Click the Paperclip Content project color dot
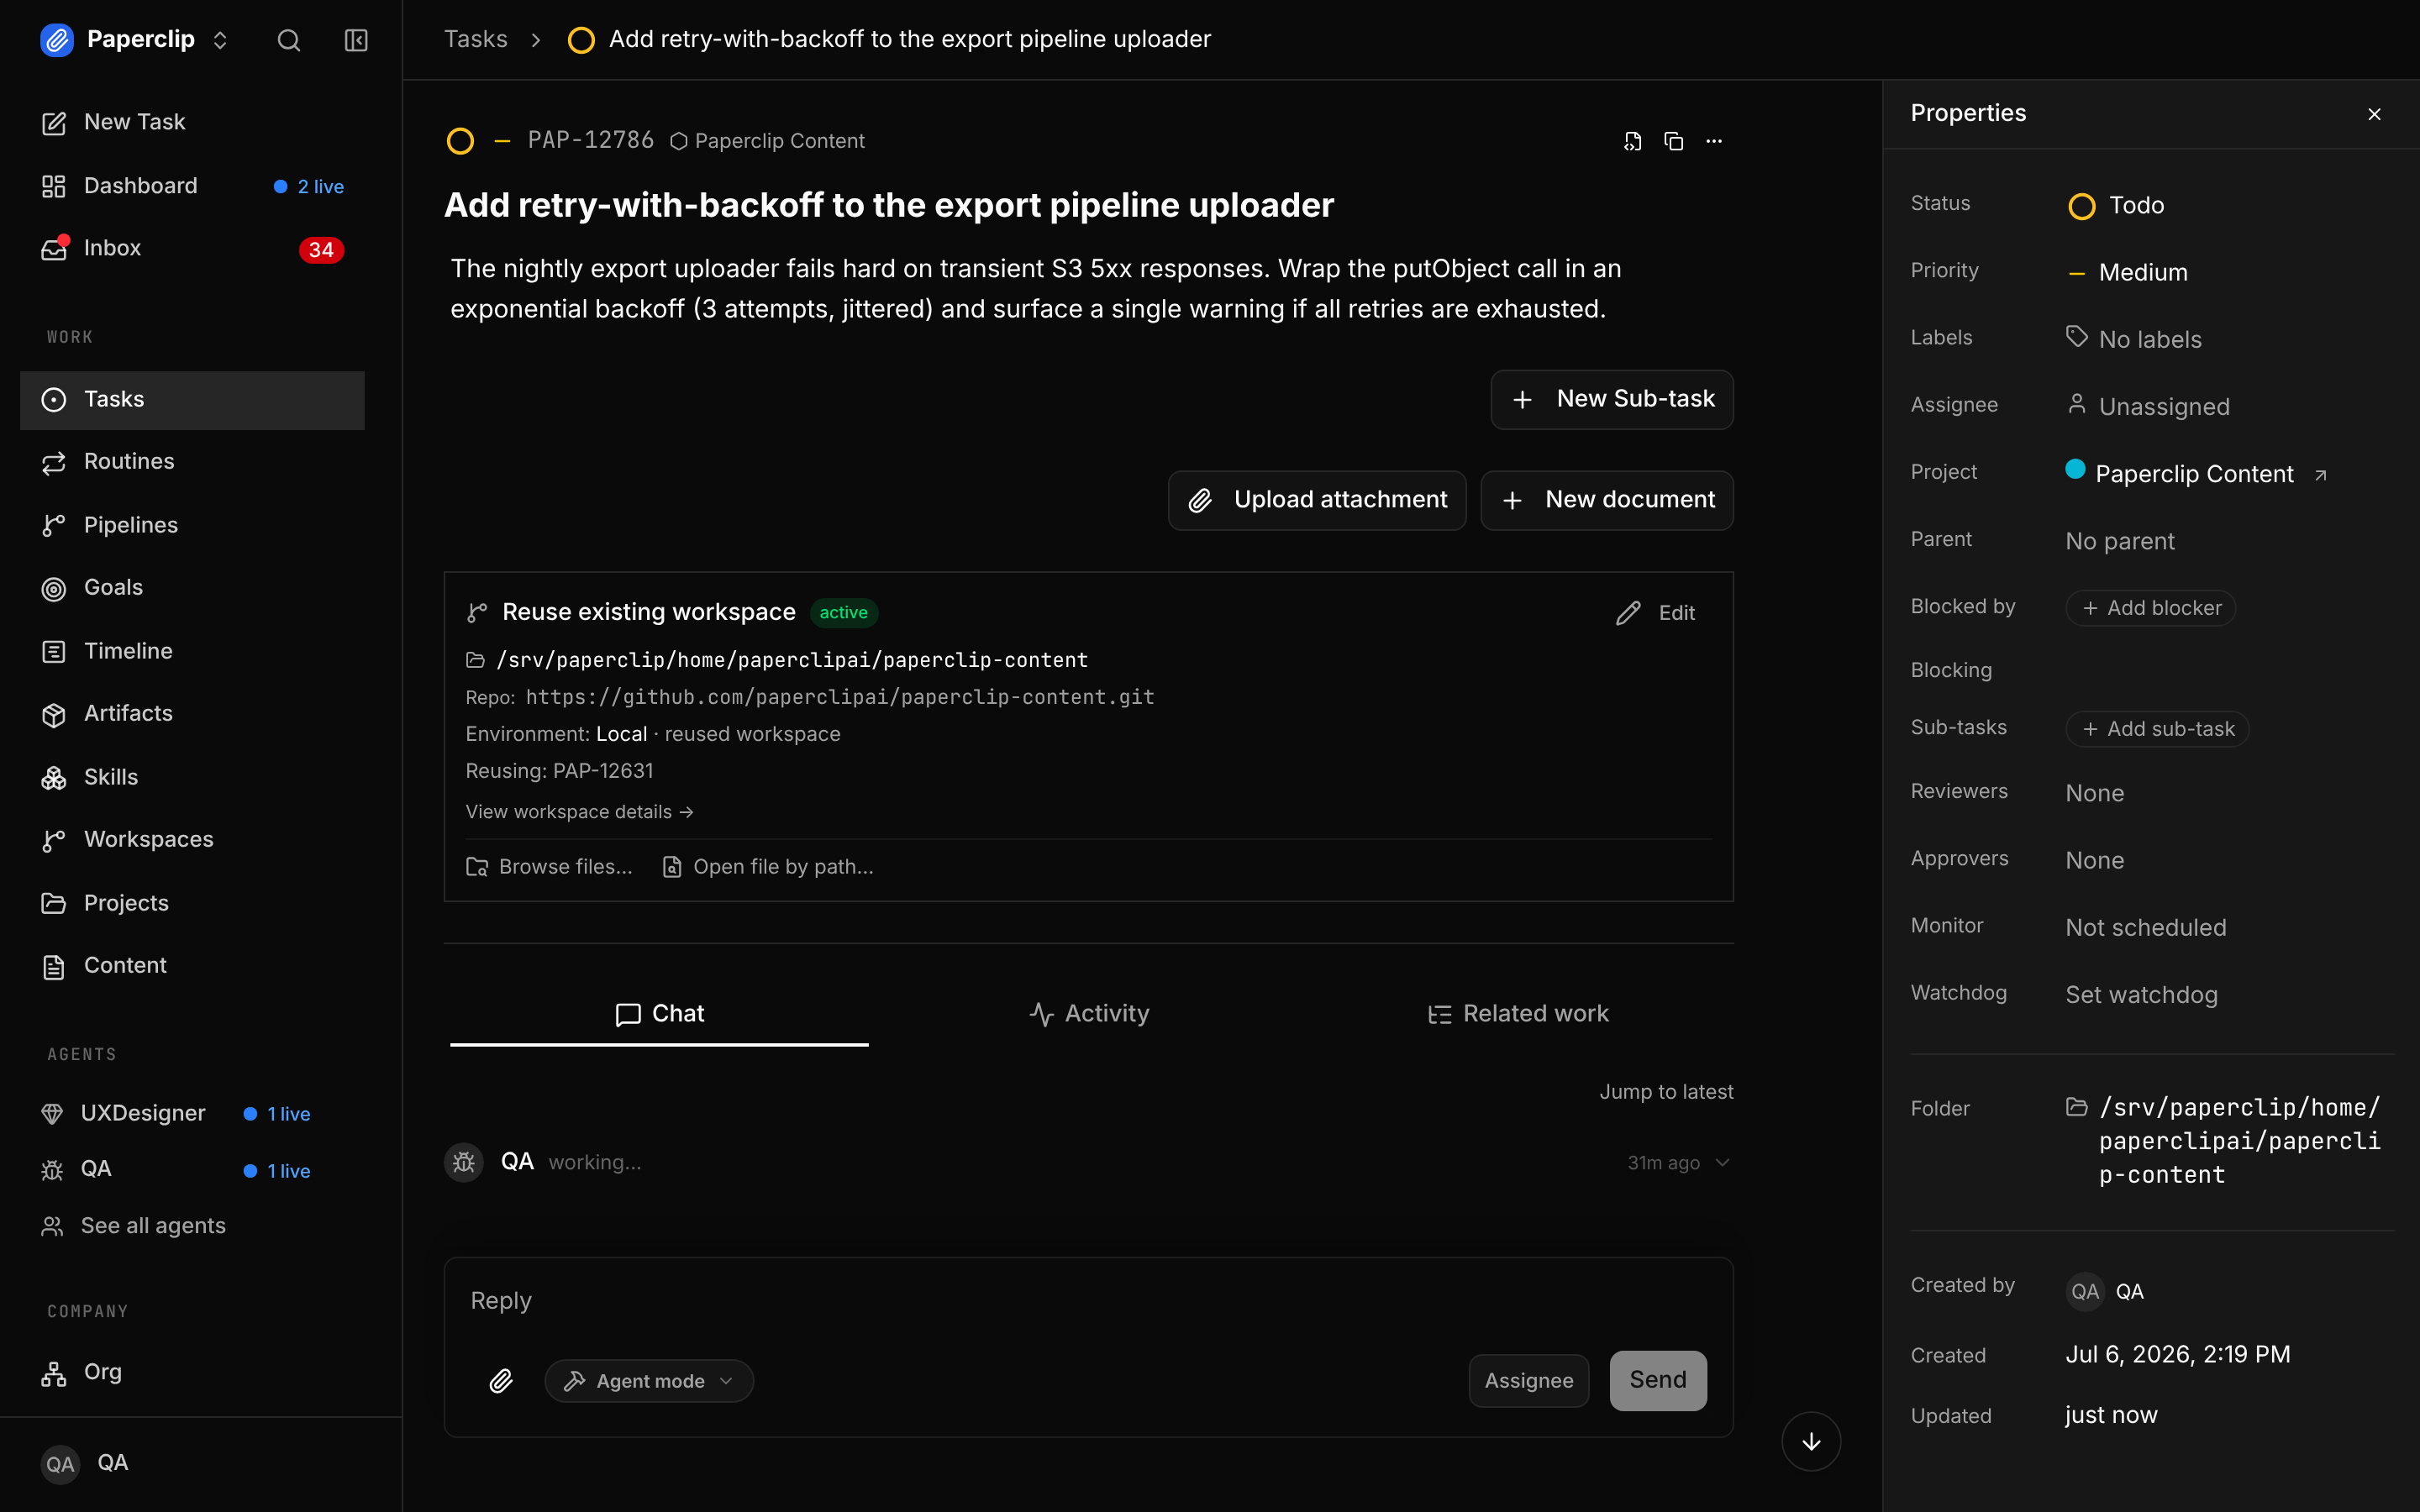This screenshot has width=2420, height=1512. tap(2075, 469)
